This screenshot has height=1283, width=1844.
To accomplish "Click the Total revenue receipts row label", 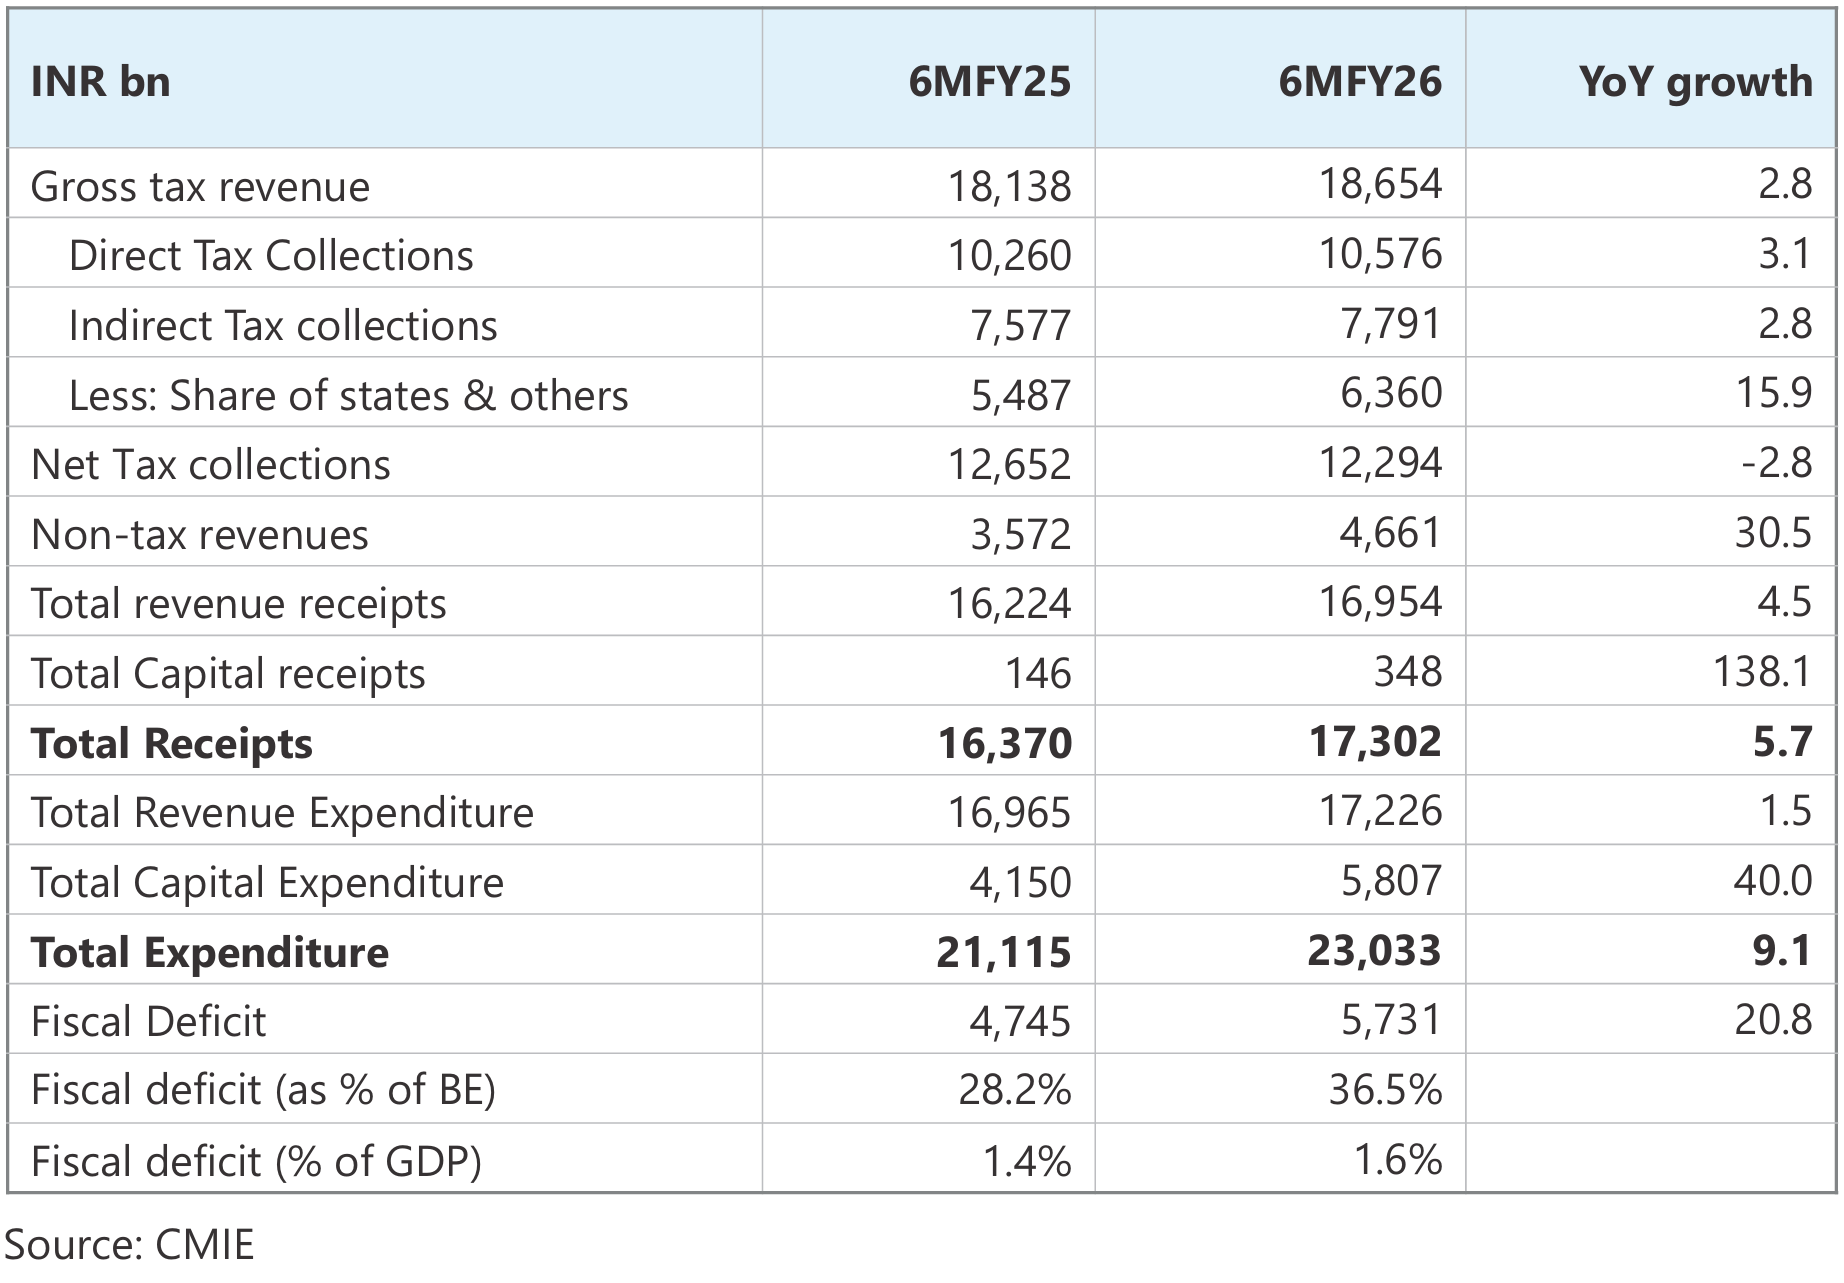I will tap(238, 604).
